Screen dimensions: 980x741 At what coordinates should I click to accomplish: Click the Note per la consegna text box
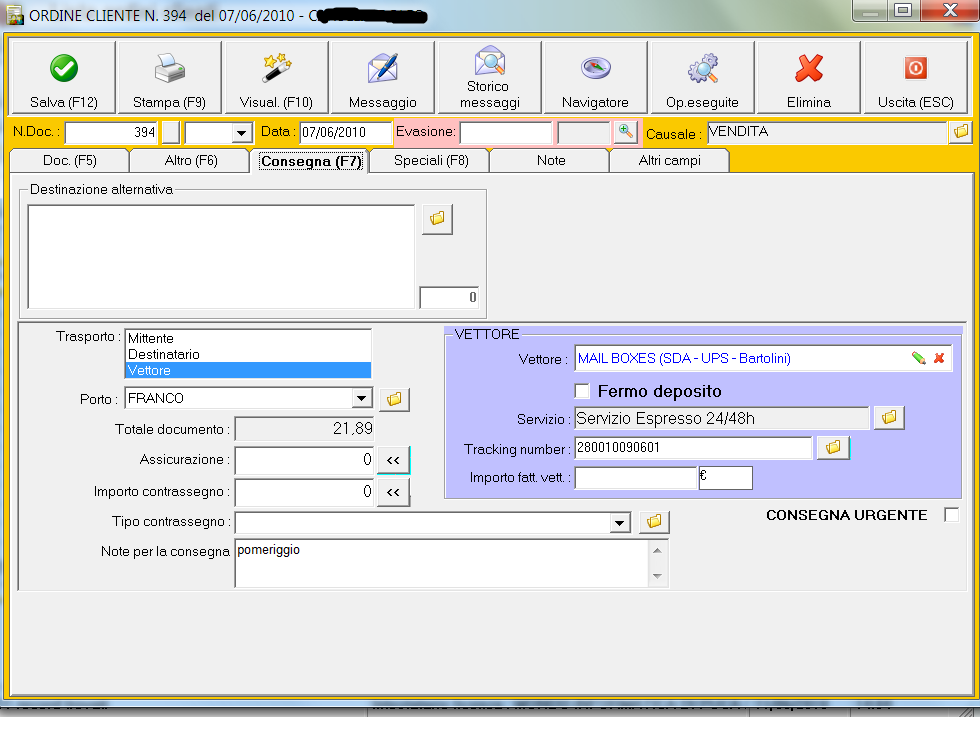(x=442, y=563)
